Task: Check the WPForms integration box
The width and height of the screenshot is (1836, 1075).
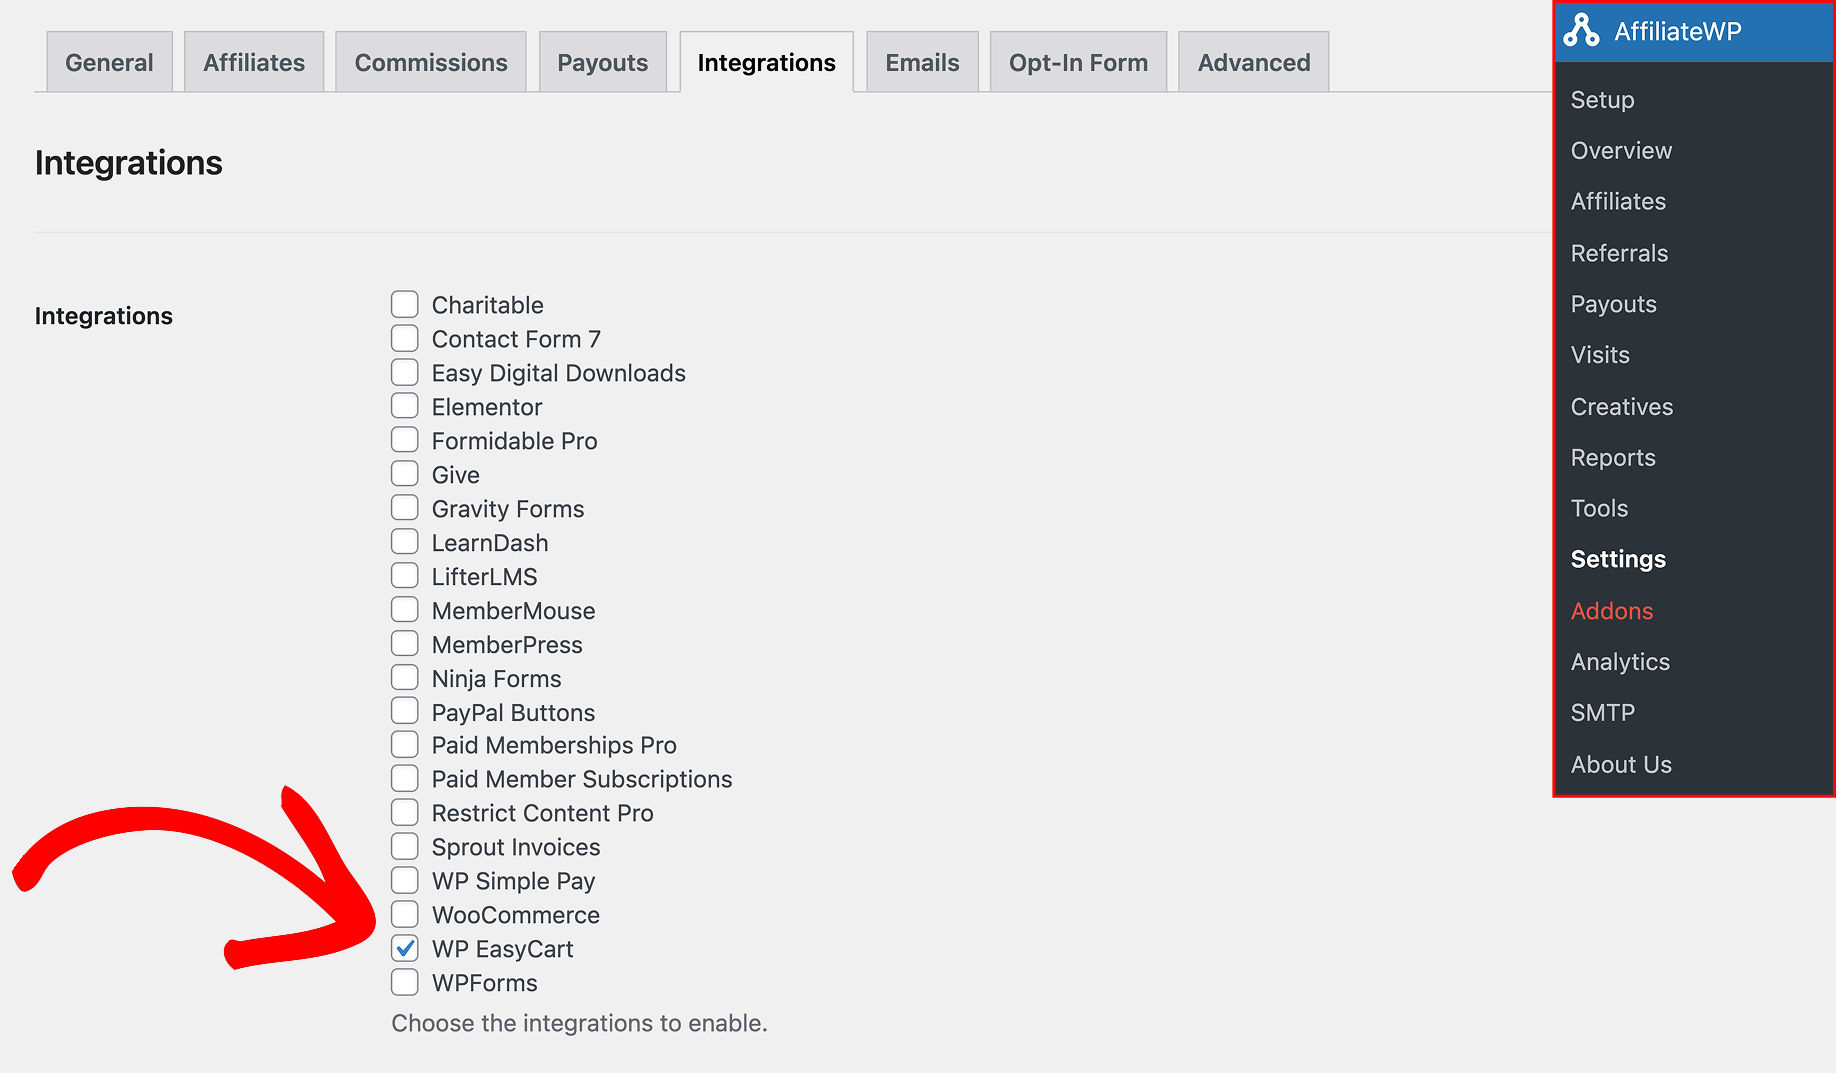Action: [405, 981]
